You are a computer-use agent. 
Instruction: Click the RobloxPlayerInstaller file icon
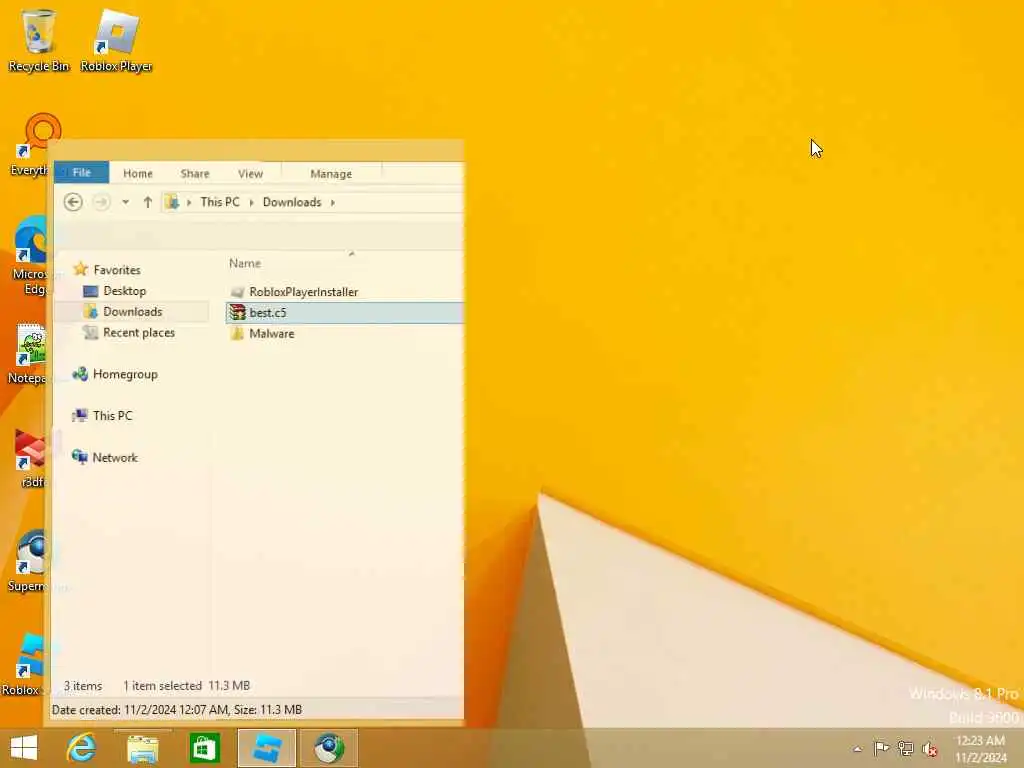(x=237, y=292)
